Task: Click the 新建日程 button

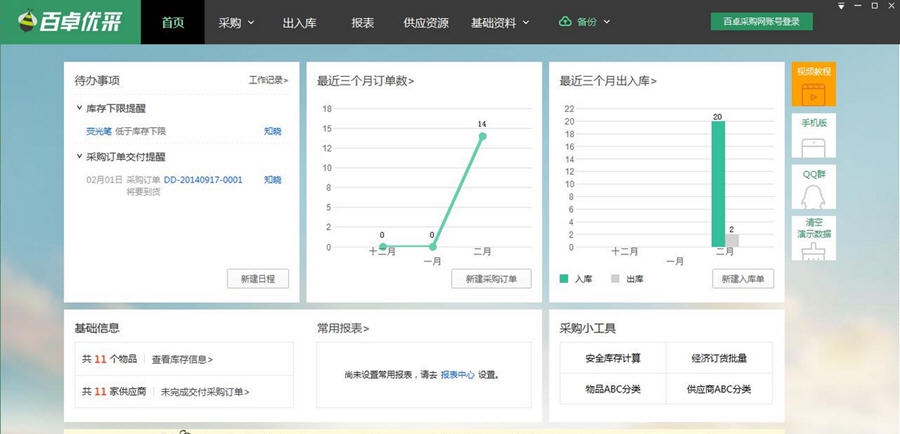Action: tap(258, 279)
